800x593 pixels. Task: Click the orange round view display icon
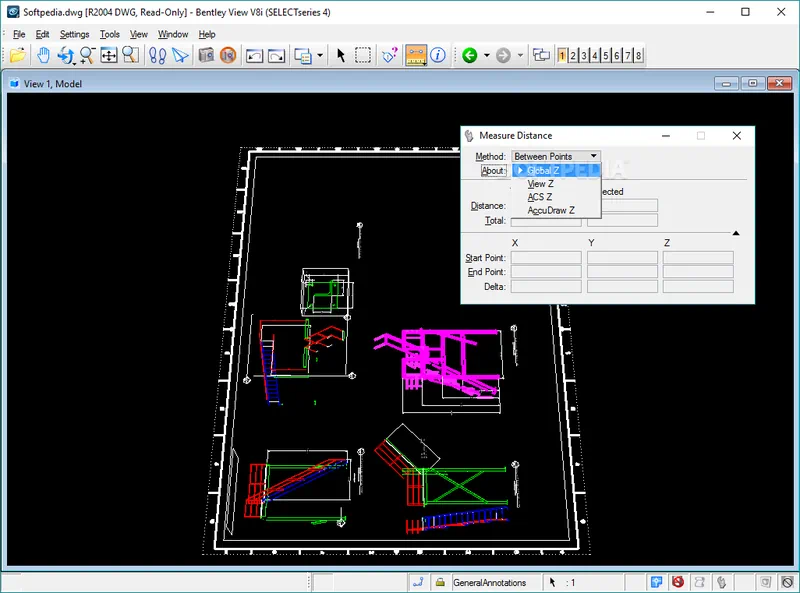pyautogui.click(x=228, y=55)
